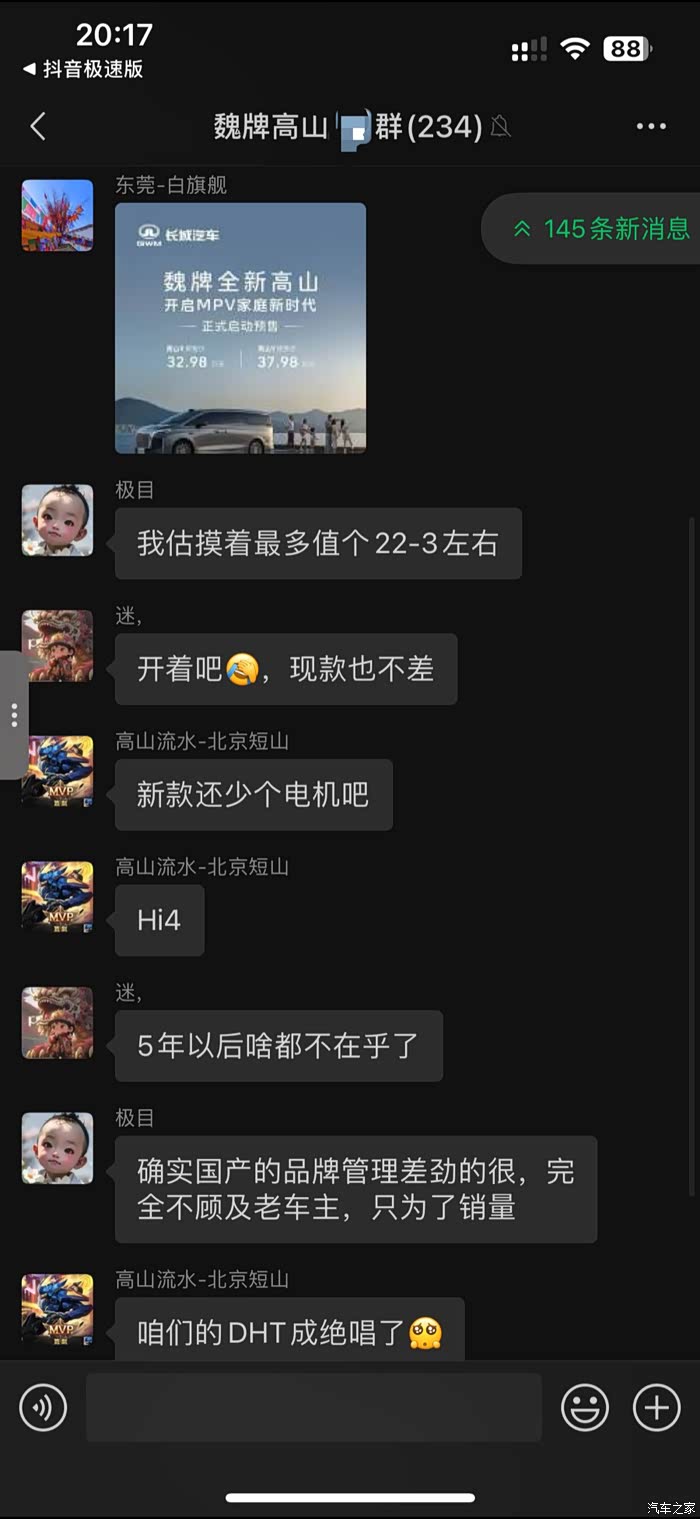Tap the plus icon for more attachments

click(657, 1408)
